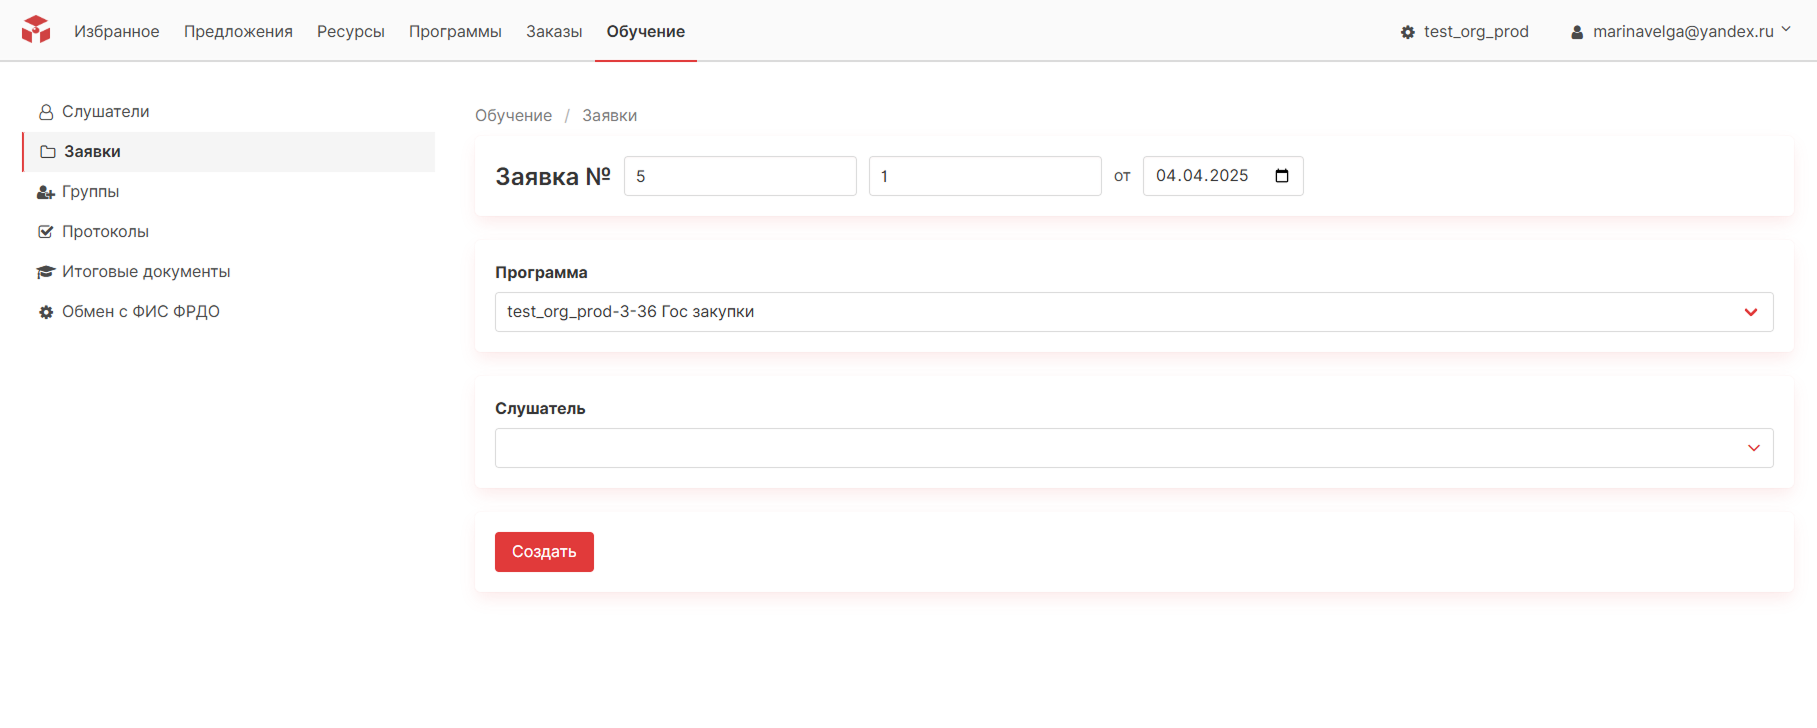
Task: Open the Избранное menu
Action: pyautogui.click(x=117, y=32)
